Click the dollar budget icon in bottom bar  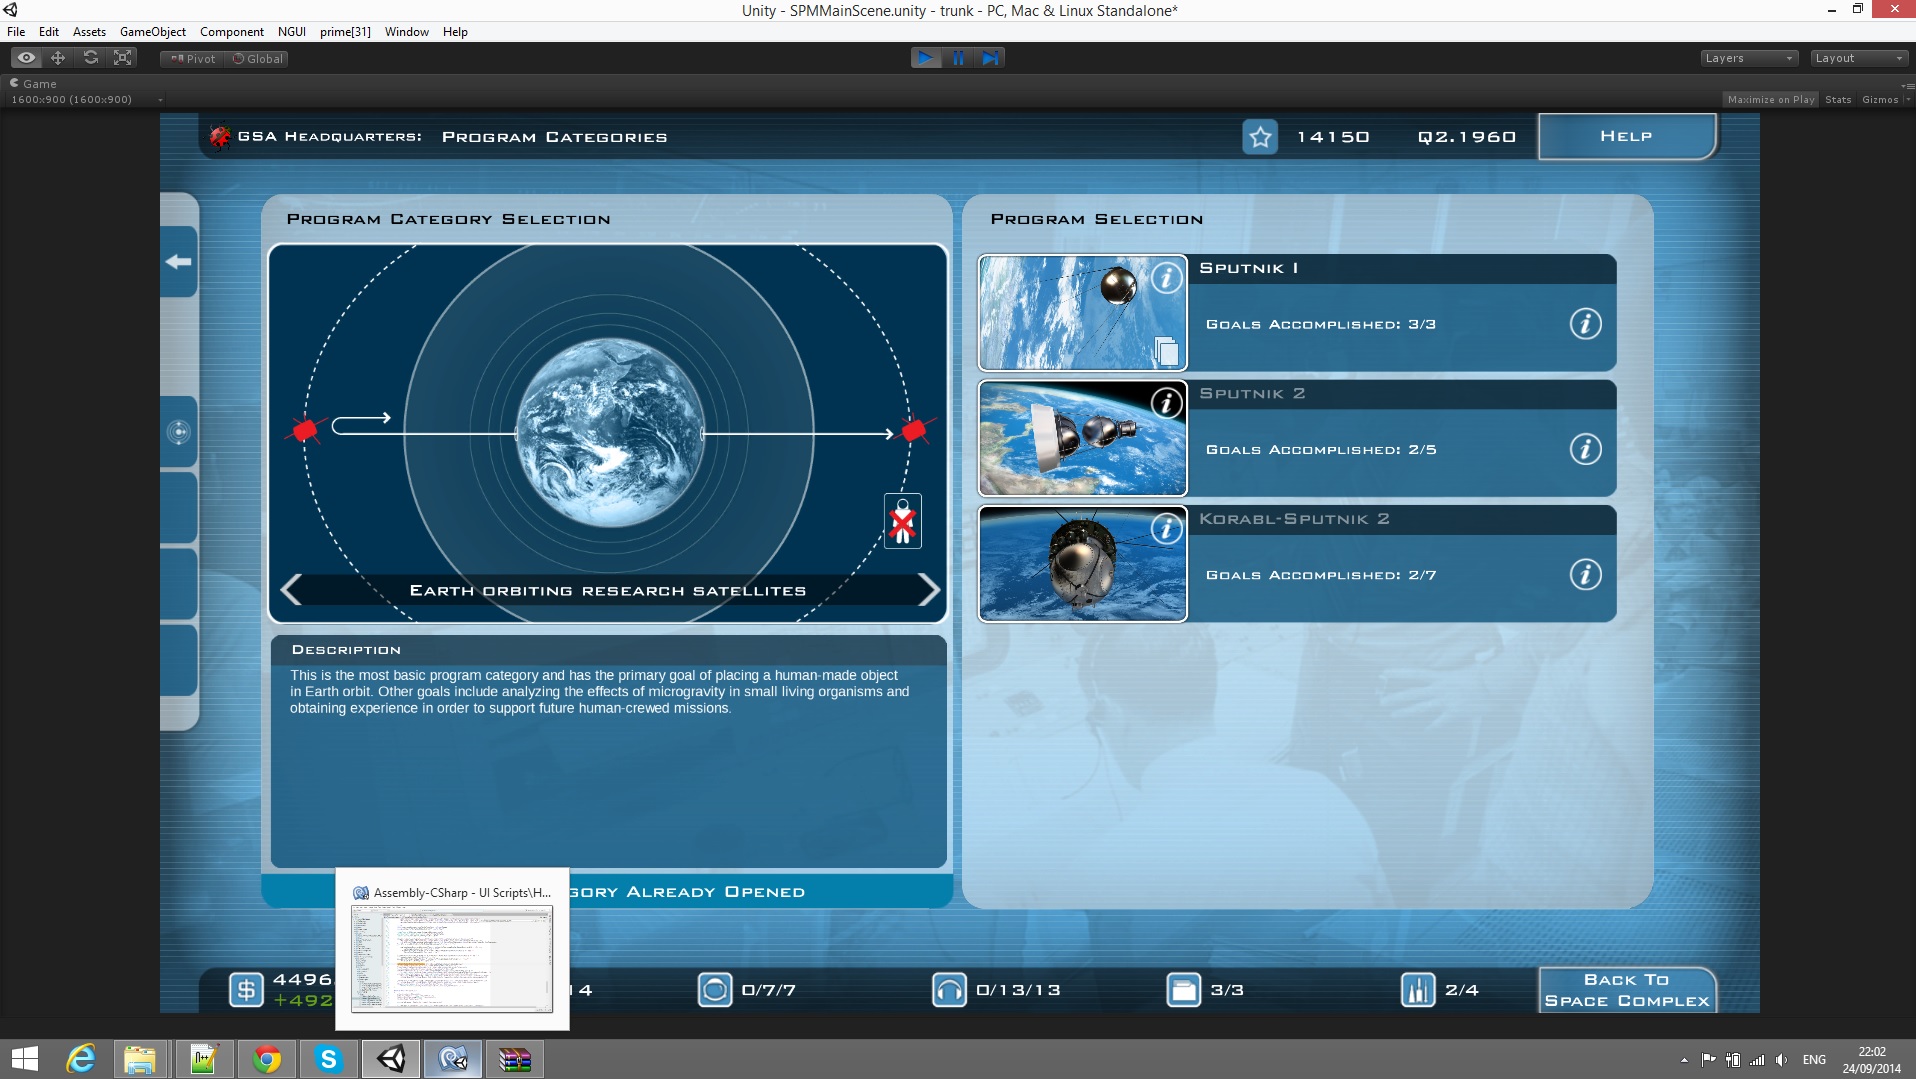click(246, 990)
